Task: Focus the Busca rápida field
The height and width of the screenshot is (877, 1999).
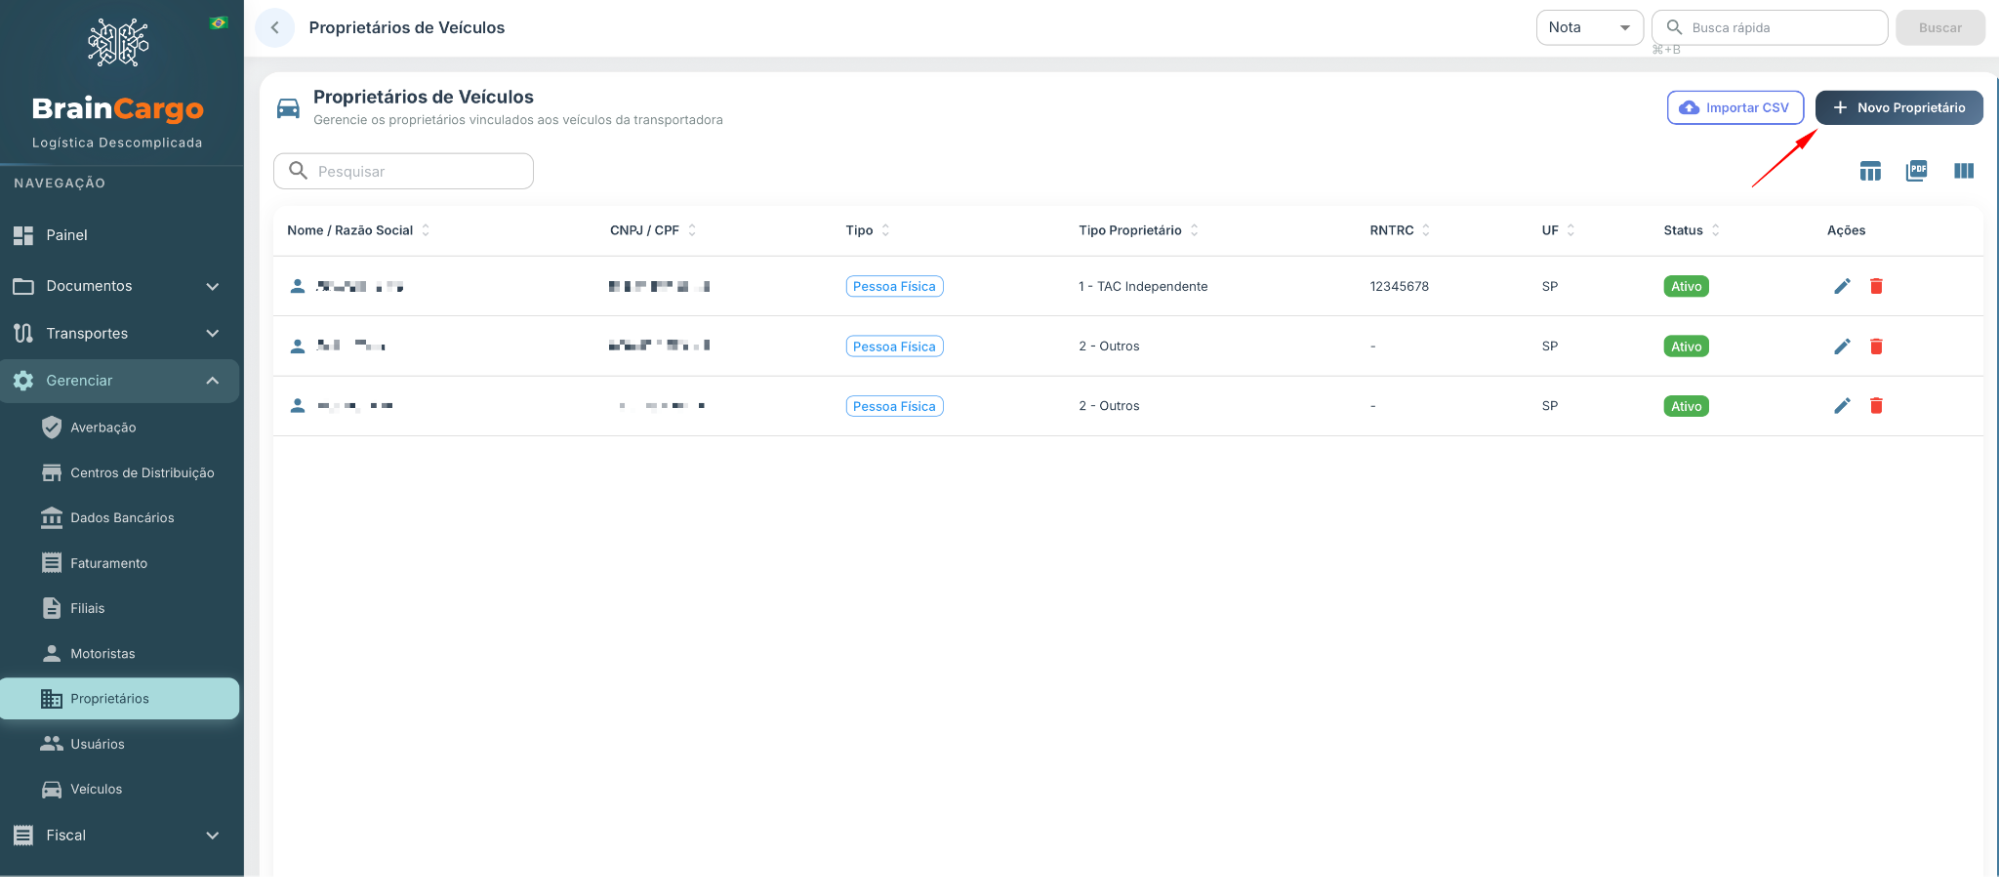Action: pos(1769,28)
